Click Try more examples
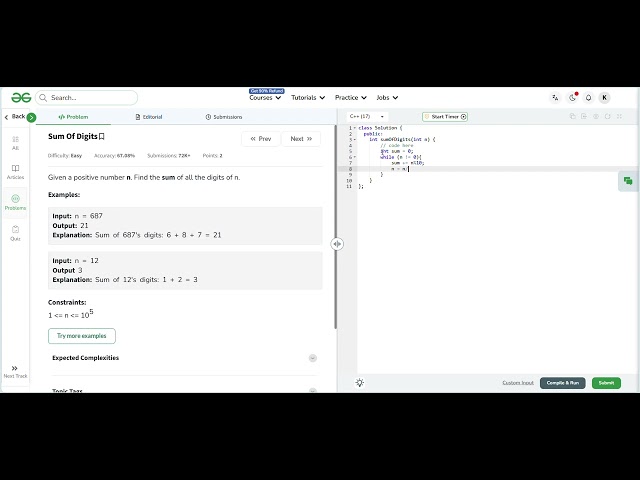Viewport: 640px width, 480px height. pos(82,336)
